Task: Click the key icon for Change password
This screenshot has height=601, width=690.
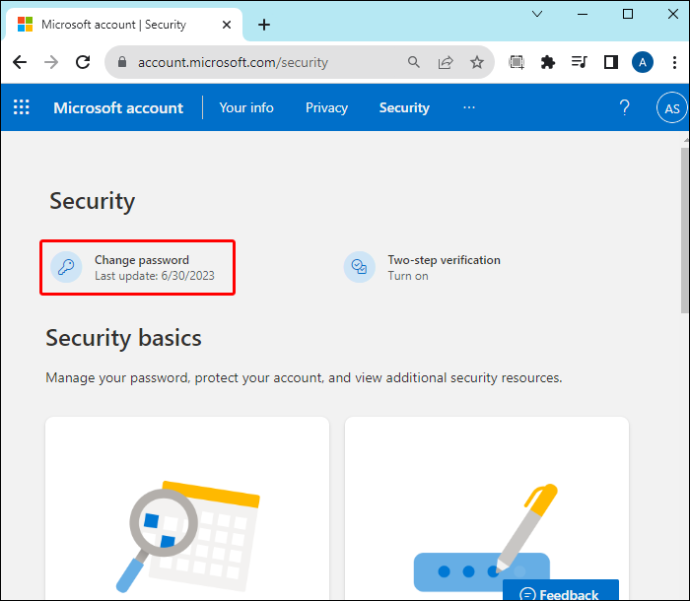Action: point(66,267)
